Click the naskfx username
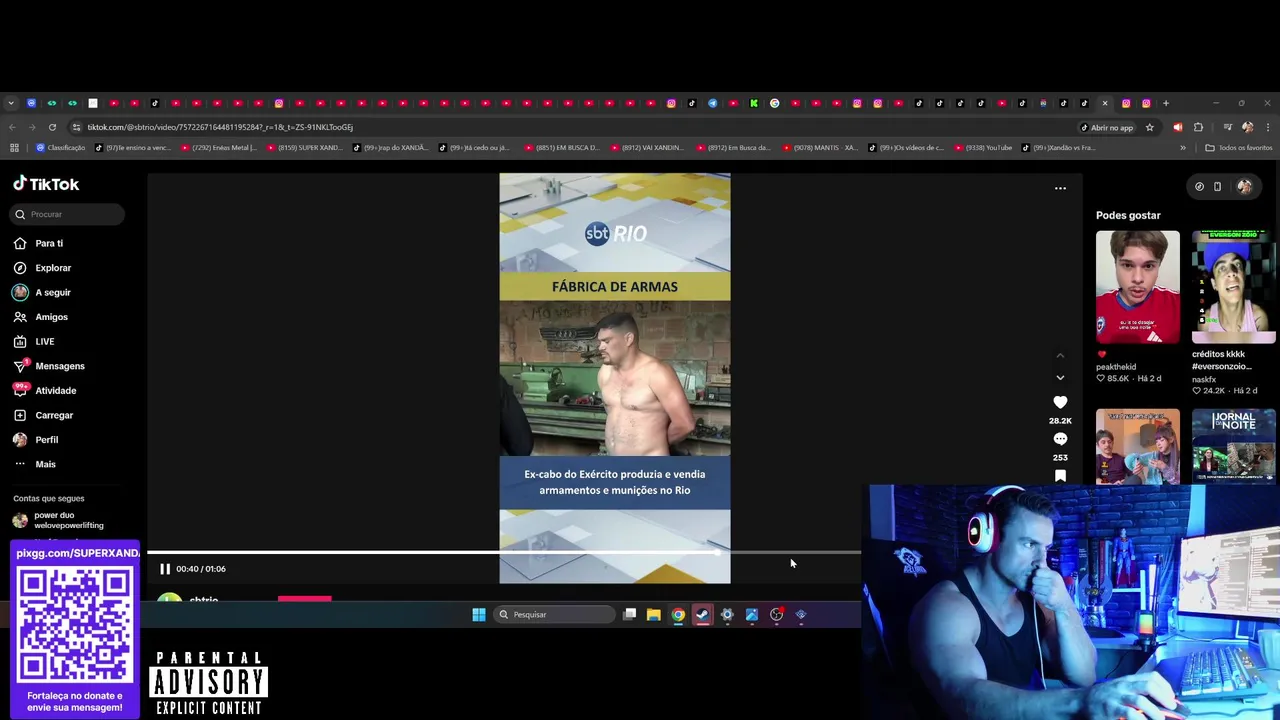The height and width of the screenshot is (720, 1280). click(x=1204, y=380)
